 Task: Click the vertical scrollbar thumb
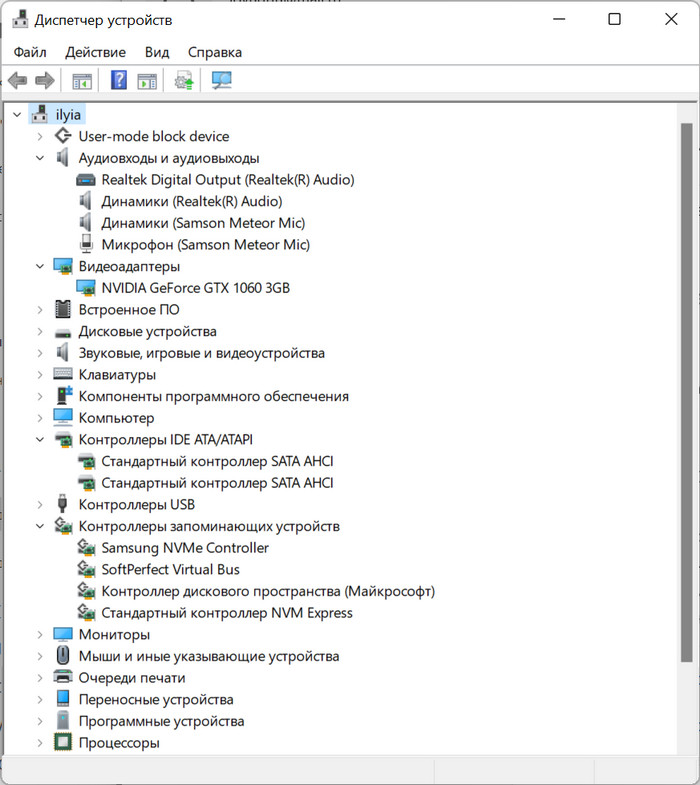[x=686, y=393]
